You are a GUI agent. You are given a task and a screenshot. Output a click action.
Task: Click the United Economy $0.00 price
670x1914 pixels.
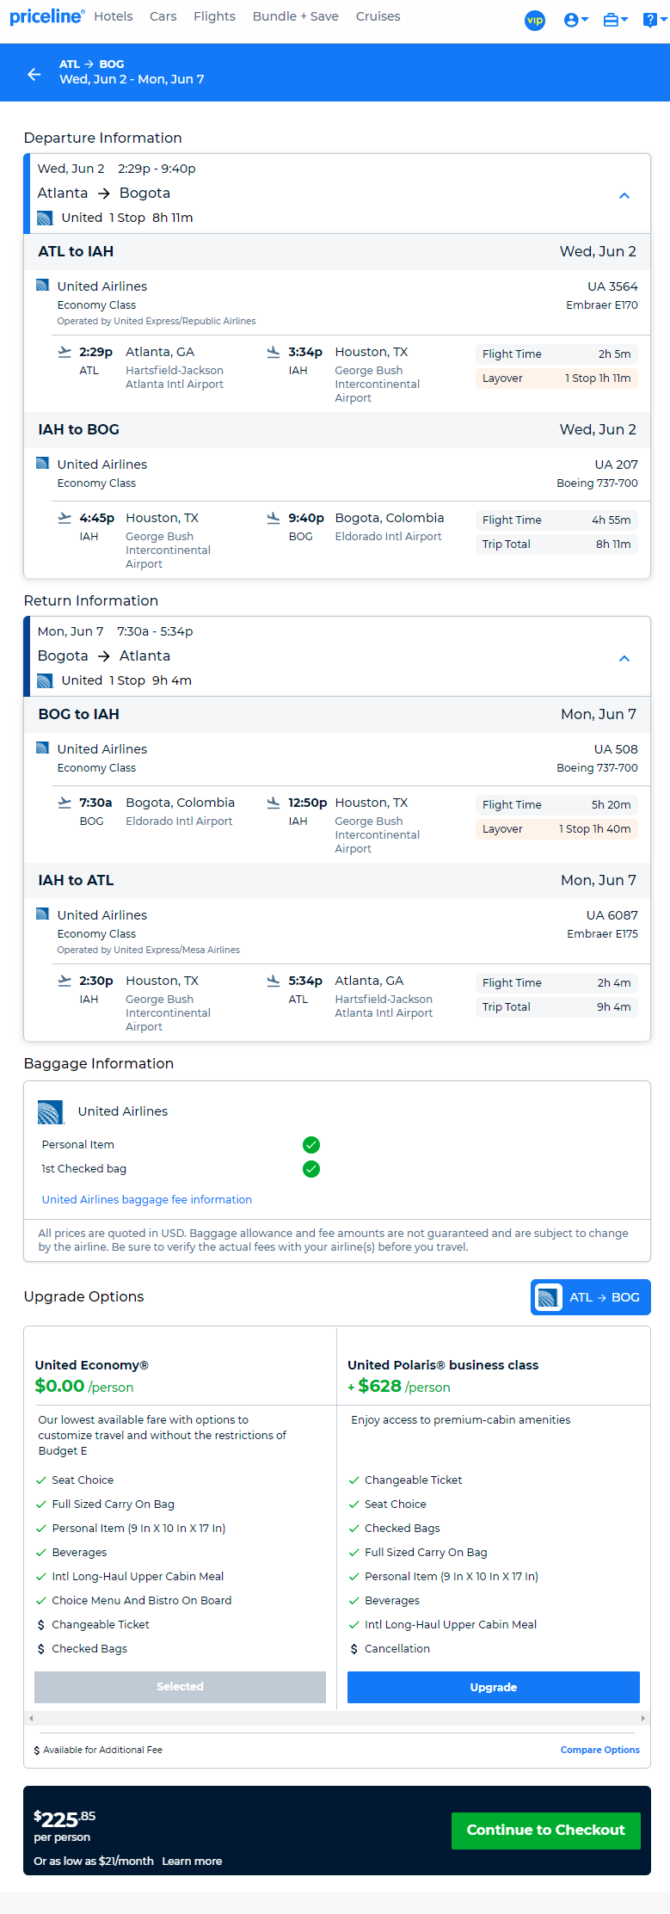(x=84, y=1387)
